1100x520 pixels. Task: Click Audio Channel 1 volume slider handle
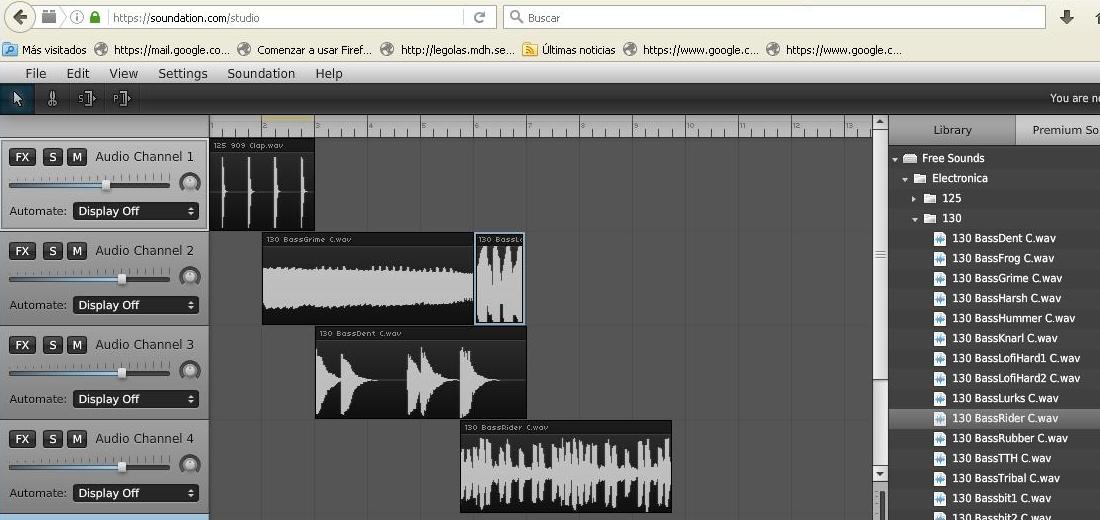coord(106,185)
